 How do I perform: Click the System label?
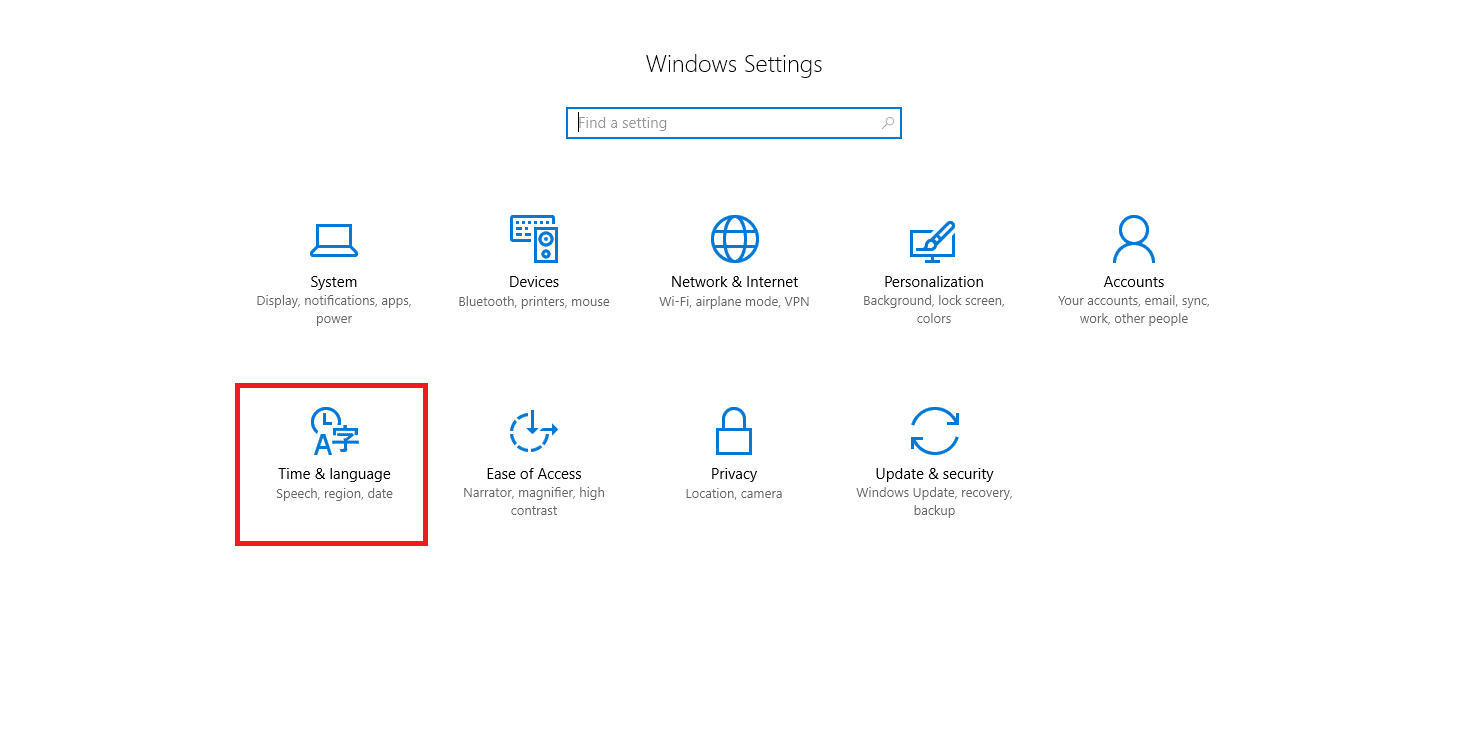[334, 282]
